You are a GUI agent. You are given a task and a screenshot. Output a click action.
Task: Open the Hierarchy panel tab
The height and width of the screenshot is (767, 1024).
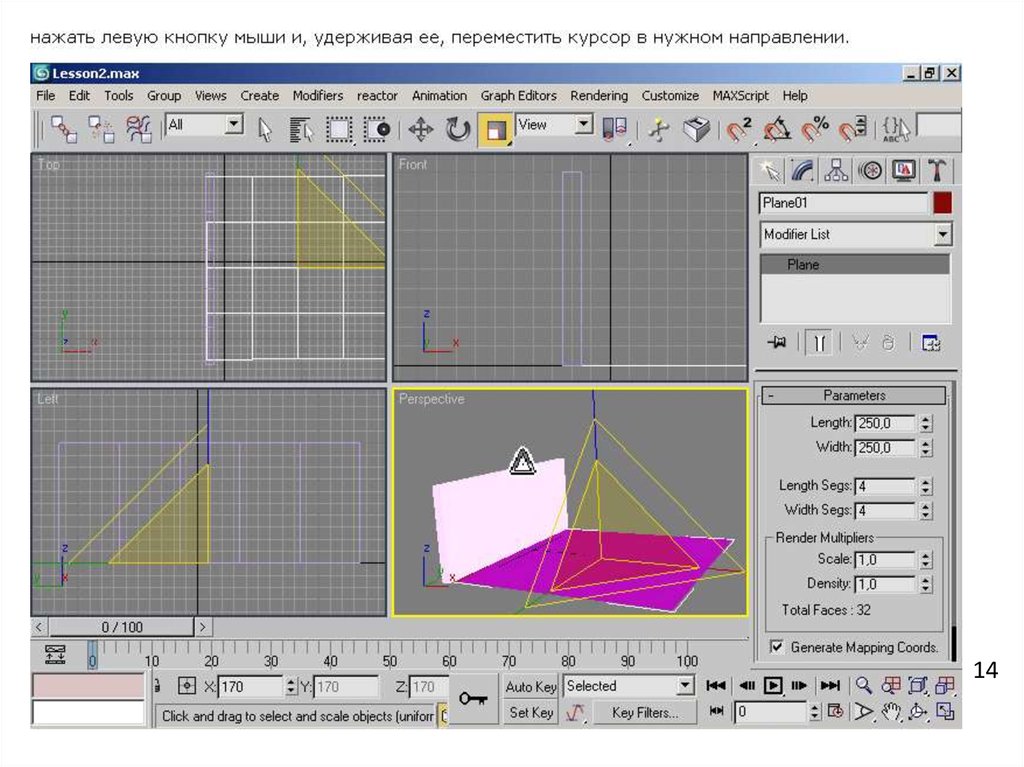pyautogui.click(x=836, y=170)
